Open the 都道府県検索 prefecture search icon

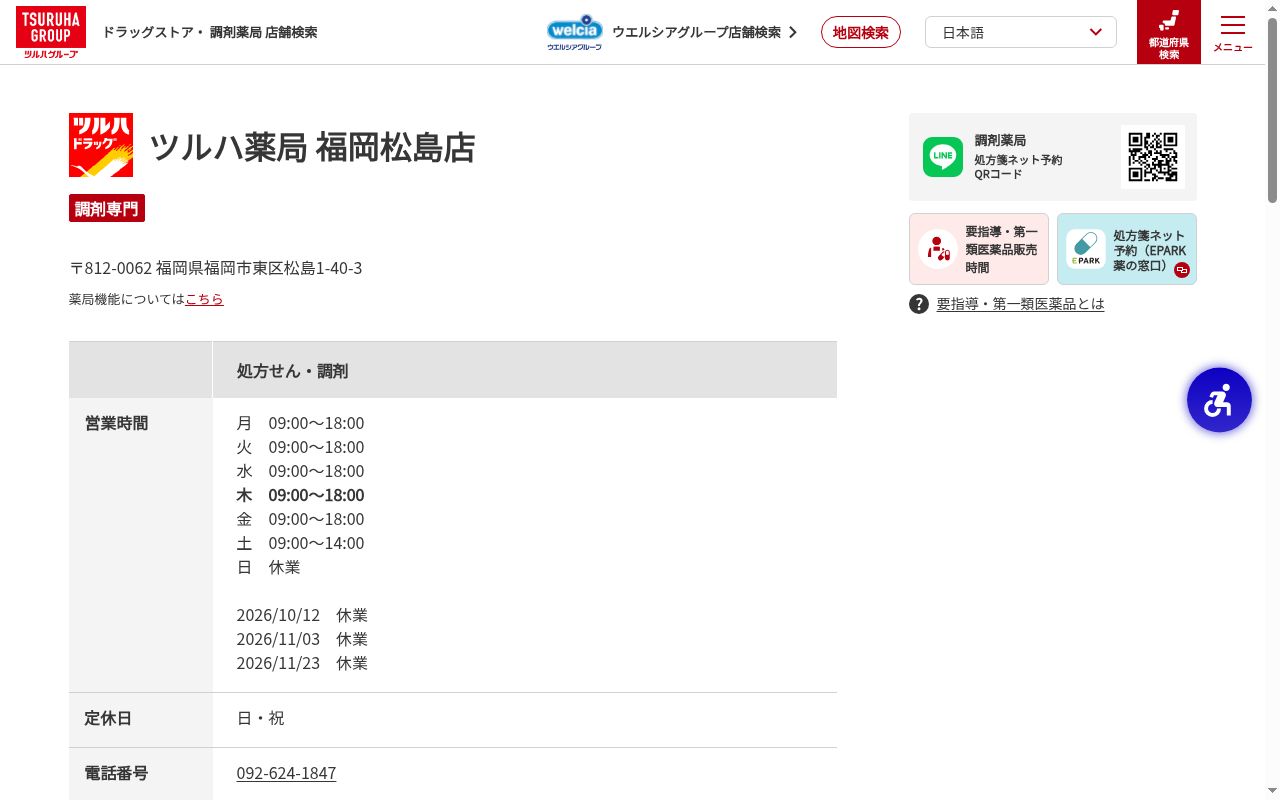coord(1169,32)
